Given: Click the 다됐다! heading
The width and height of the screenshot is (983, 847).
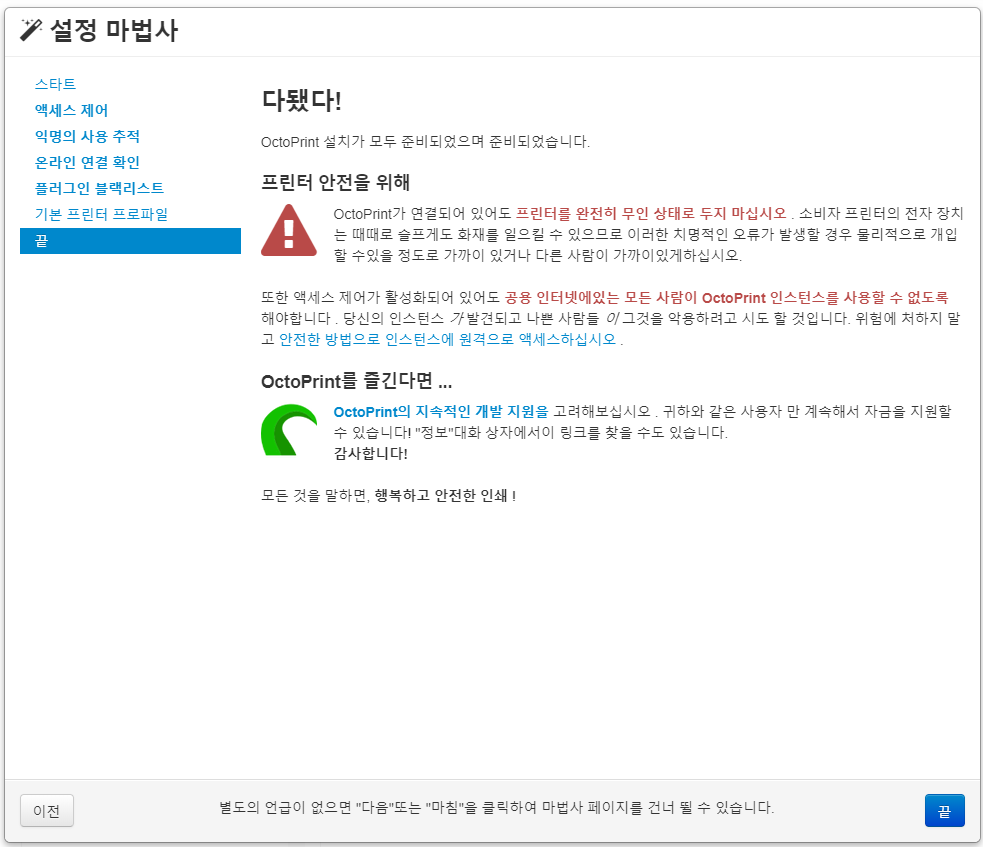Looking at the screenshot, I should point(302,100).
